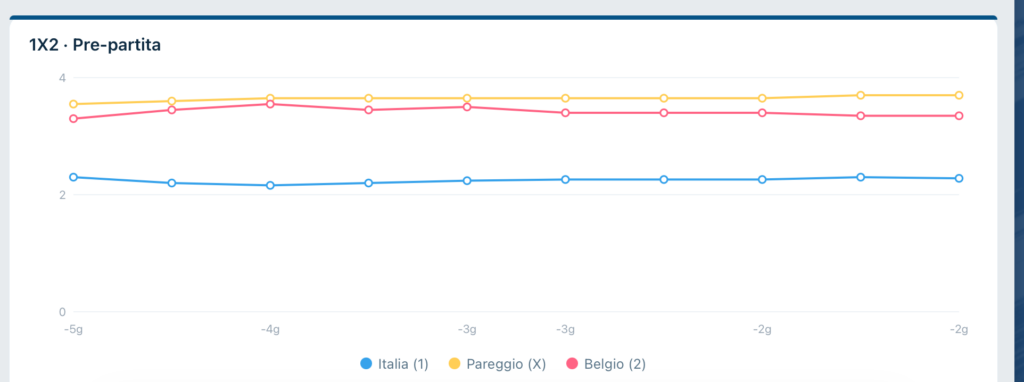Select the final Belgio data point
The image size is (1024, 382).
point(959,116)
